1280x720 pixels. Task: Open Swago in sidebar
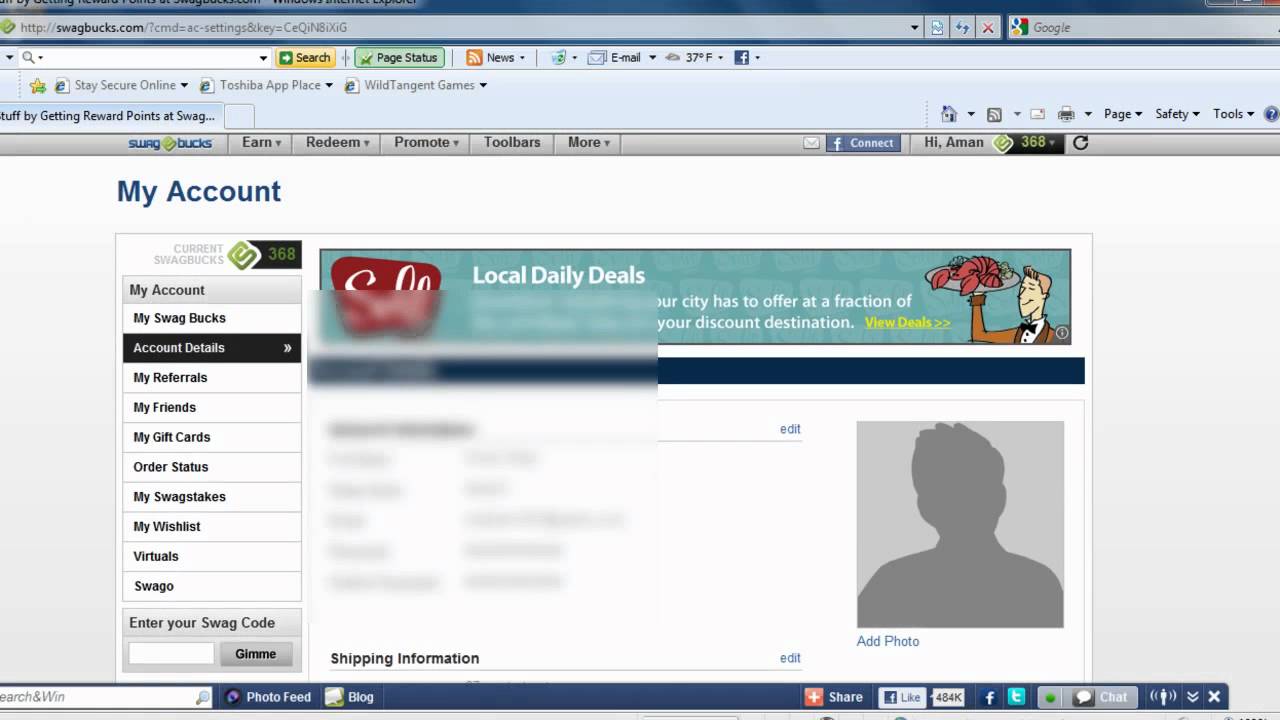click(x=212, y=586)
